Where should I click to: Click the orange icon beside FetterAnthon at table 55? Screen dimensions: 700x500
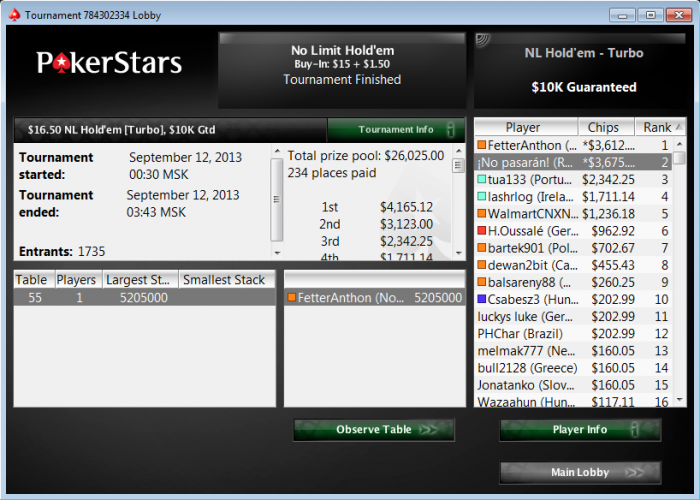pos(292,297)
